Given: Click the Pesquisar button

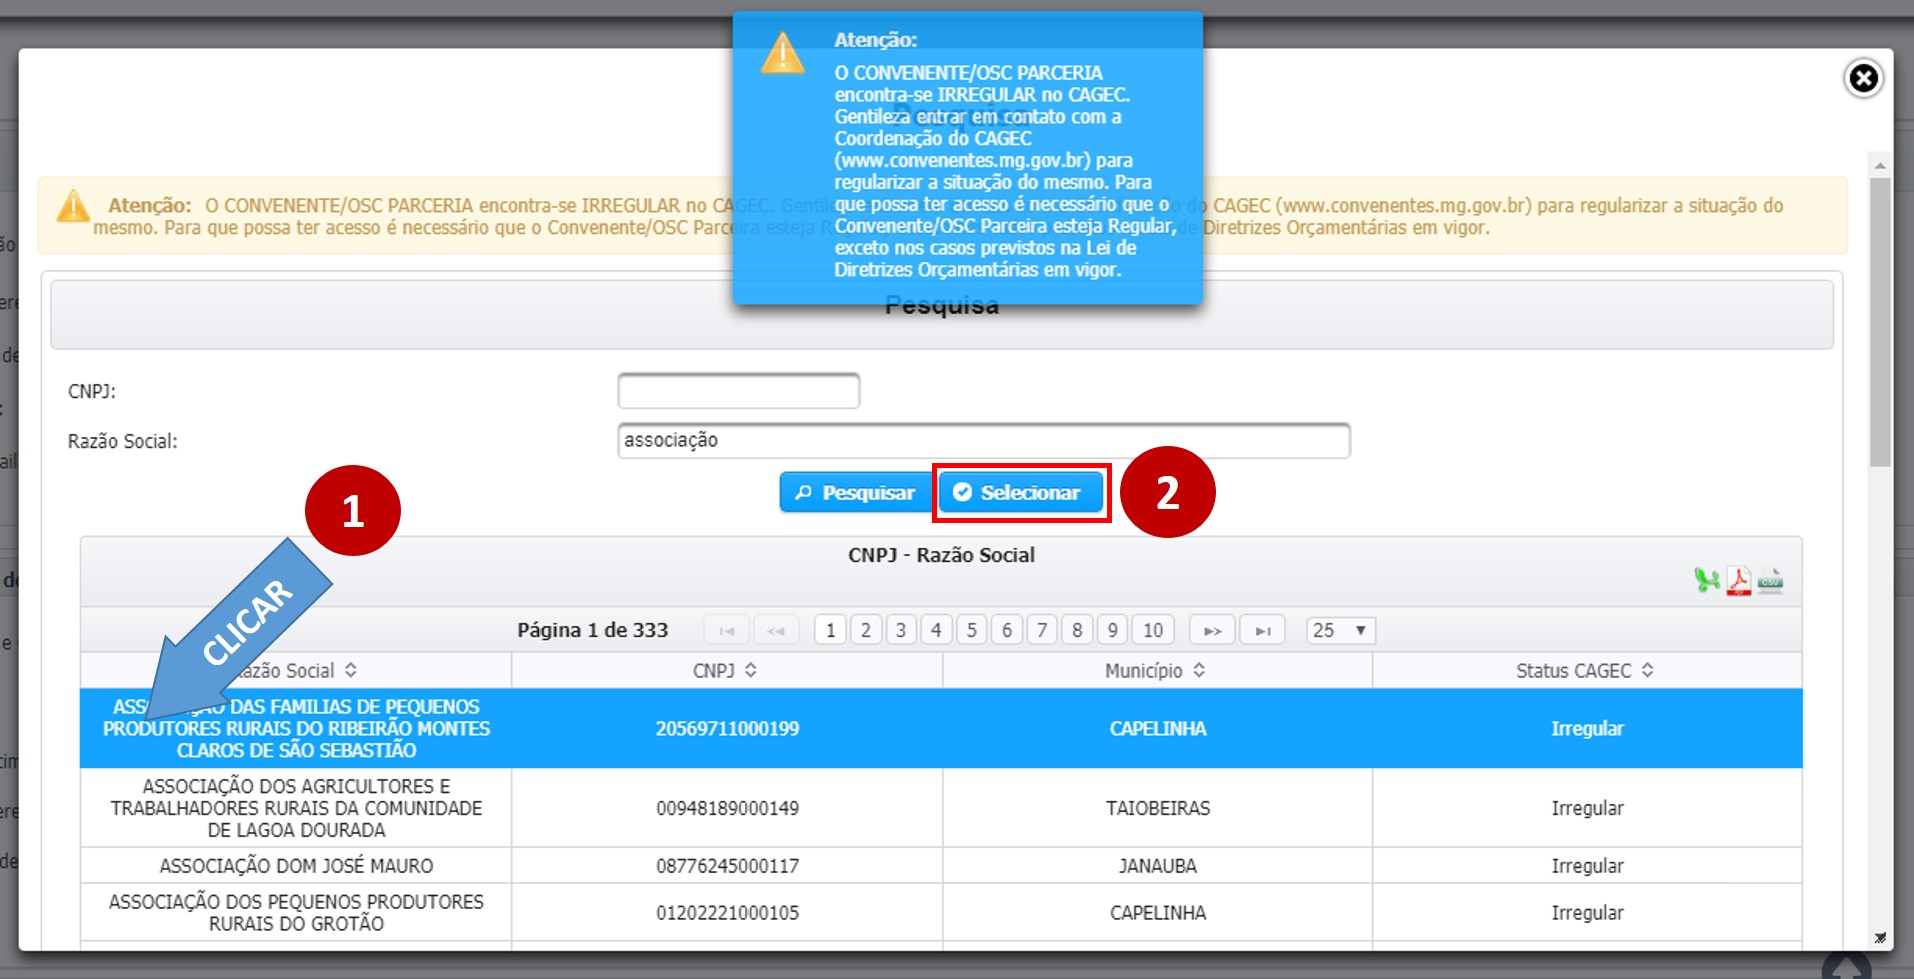Looking at the screenshot, I should pos(855,493).
